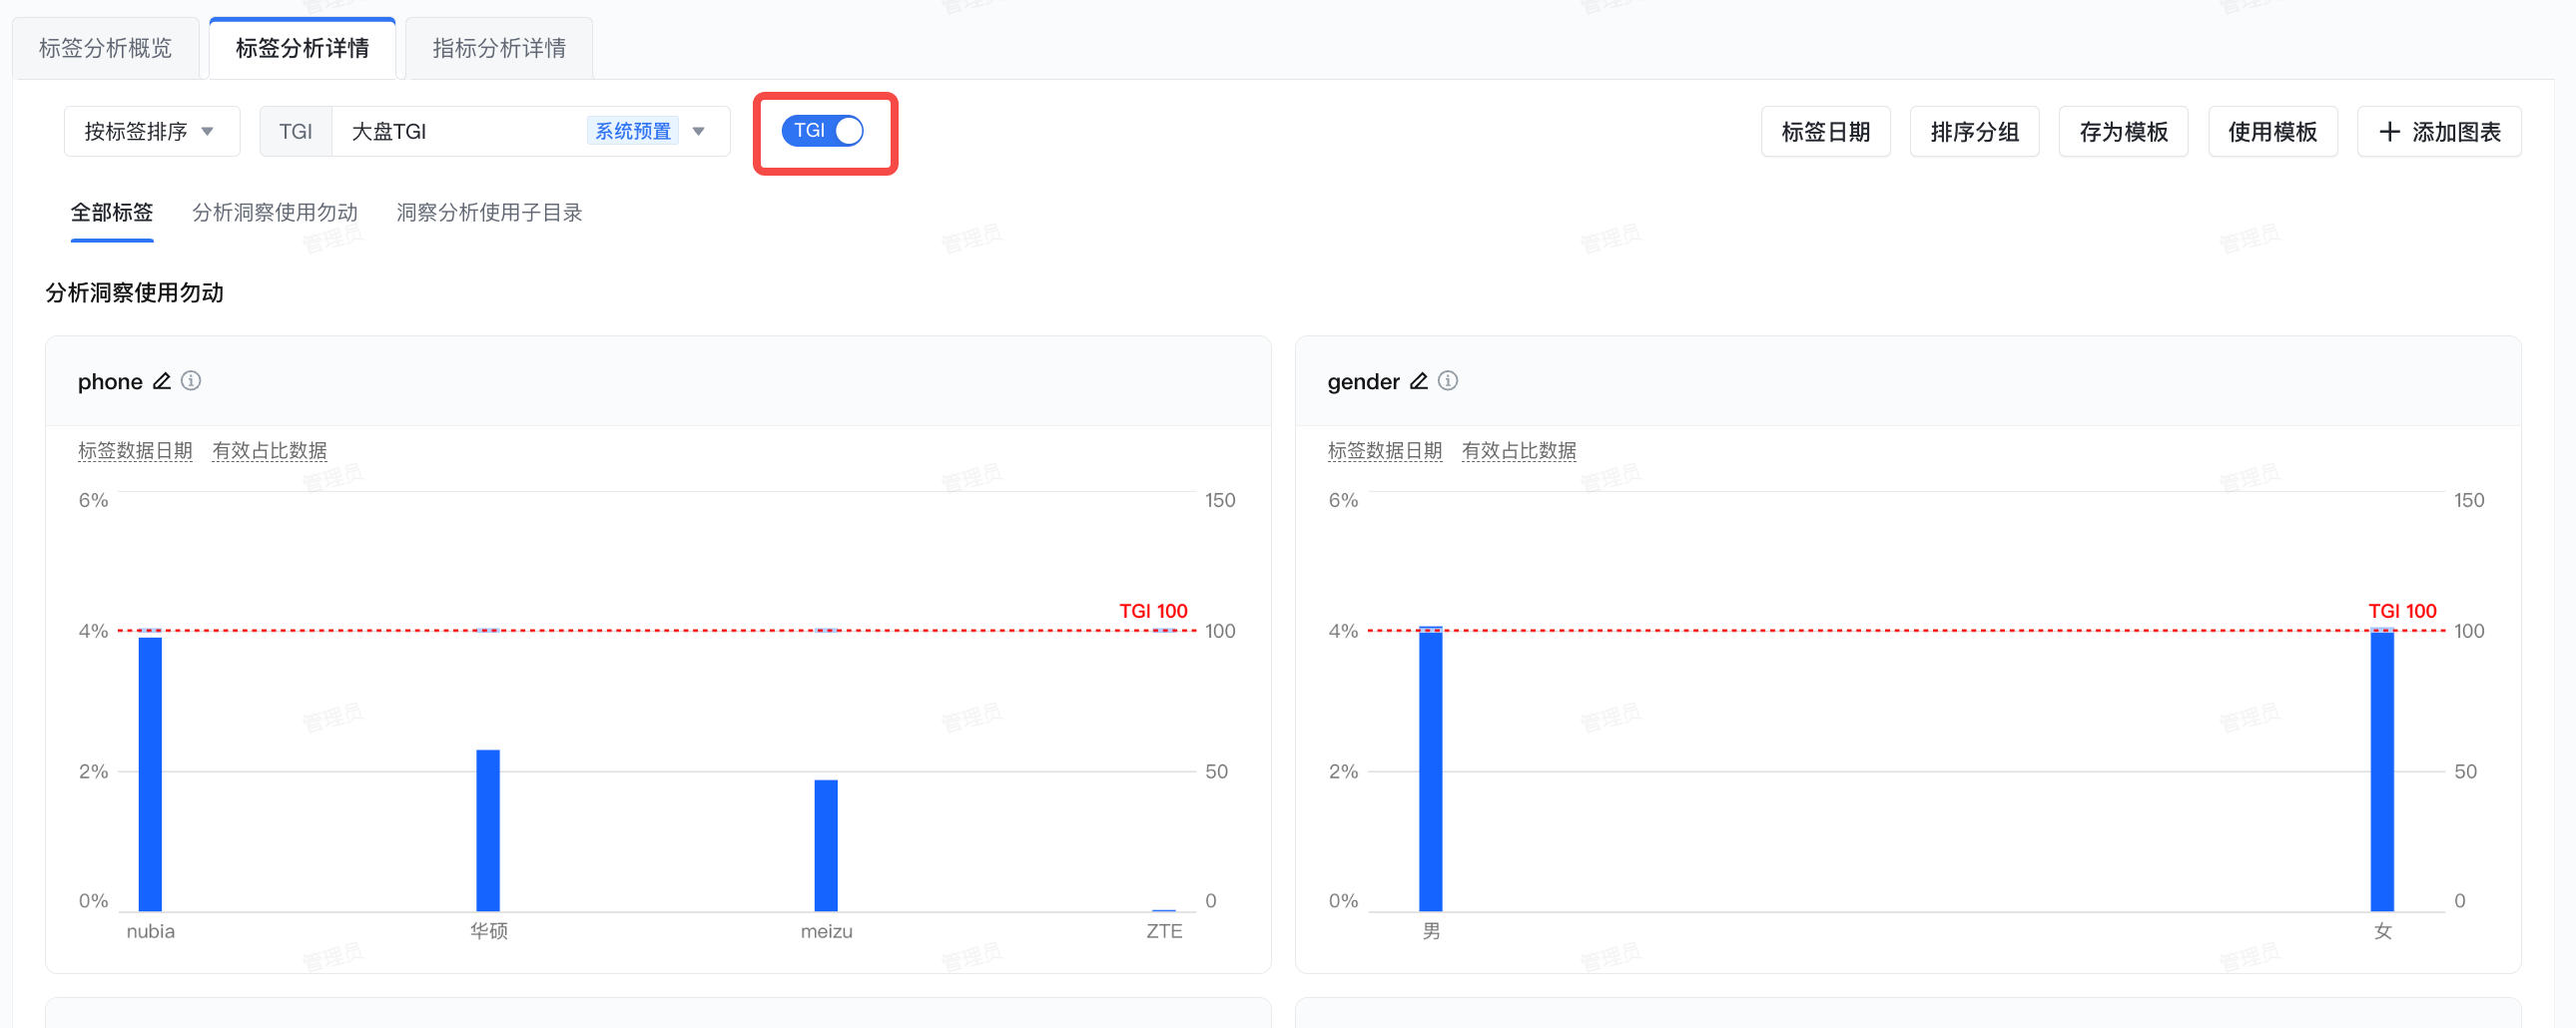This screenshot has height=1028, width=2576.
Task: Click the 添加图表 button
Action: coord(2439,132)
